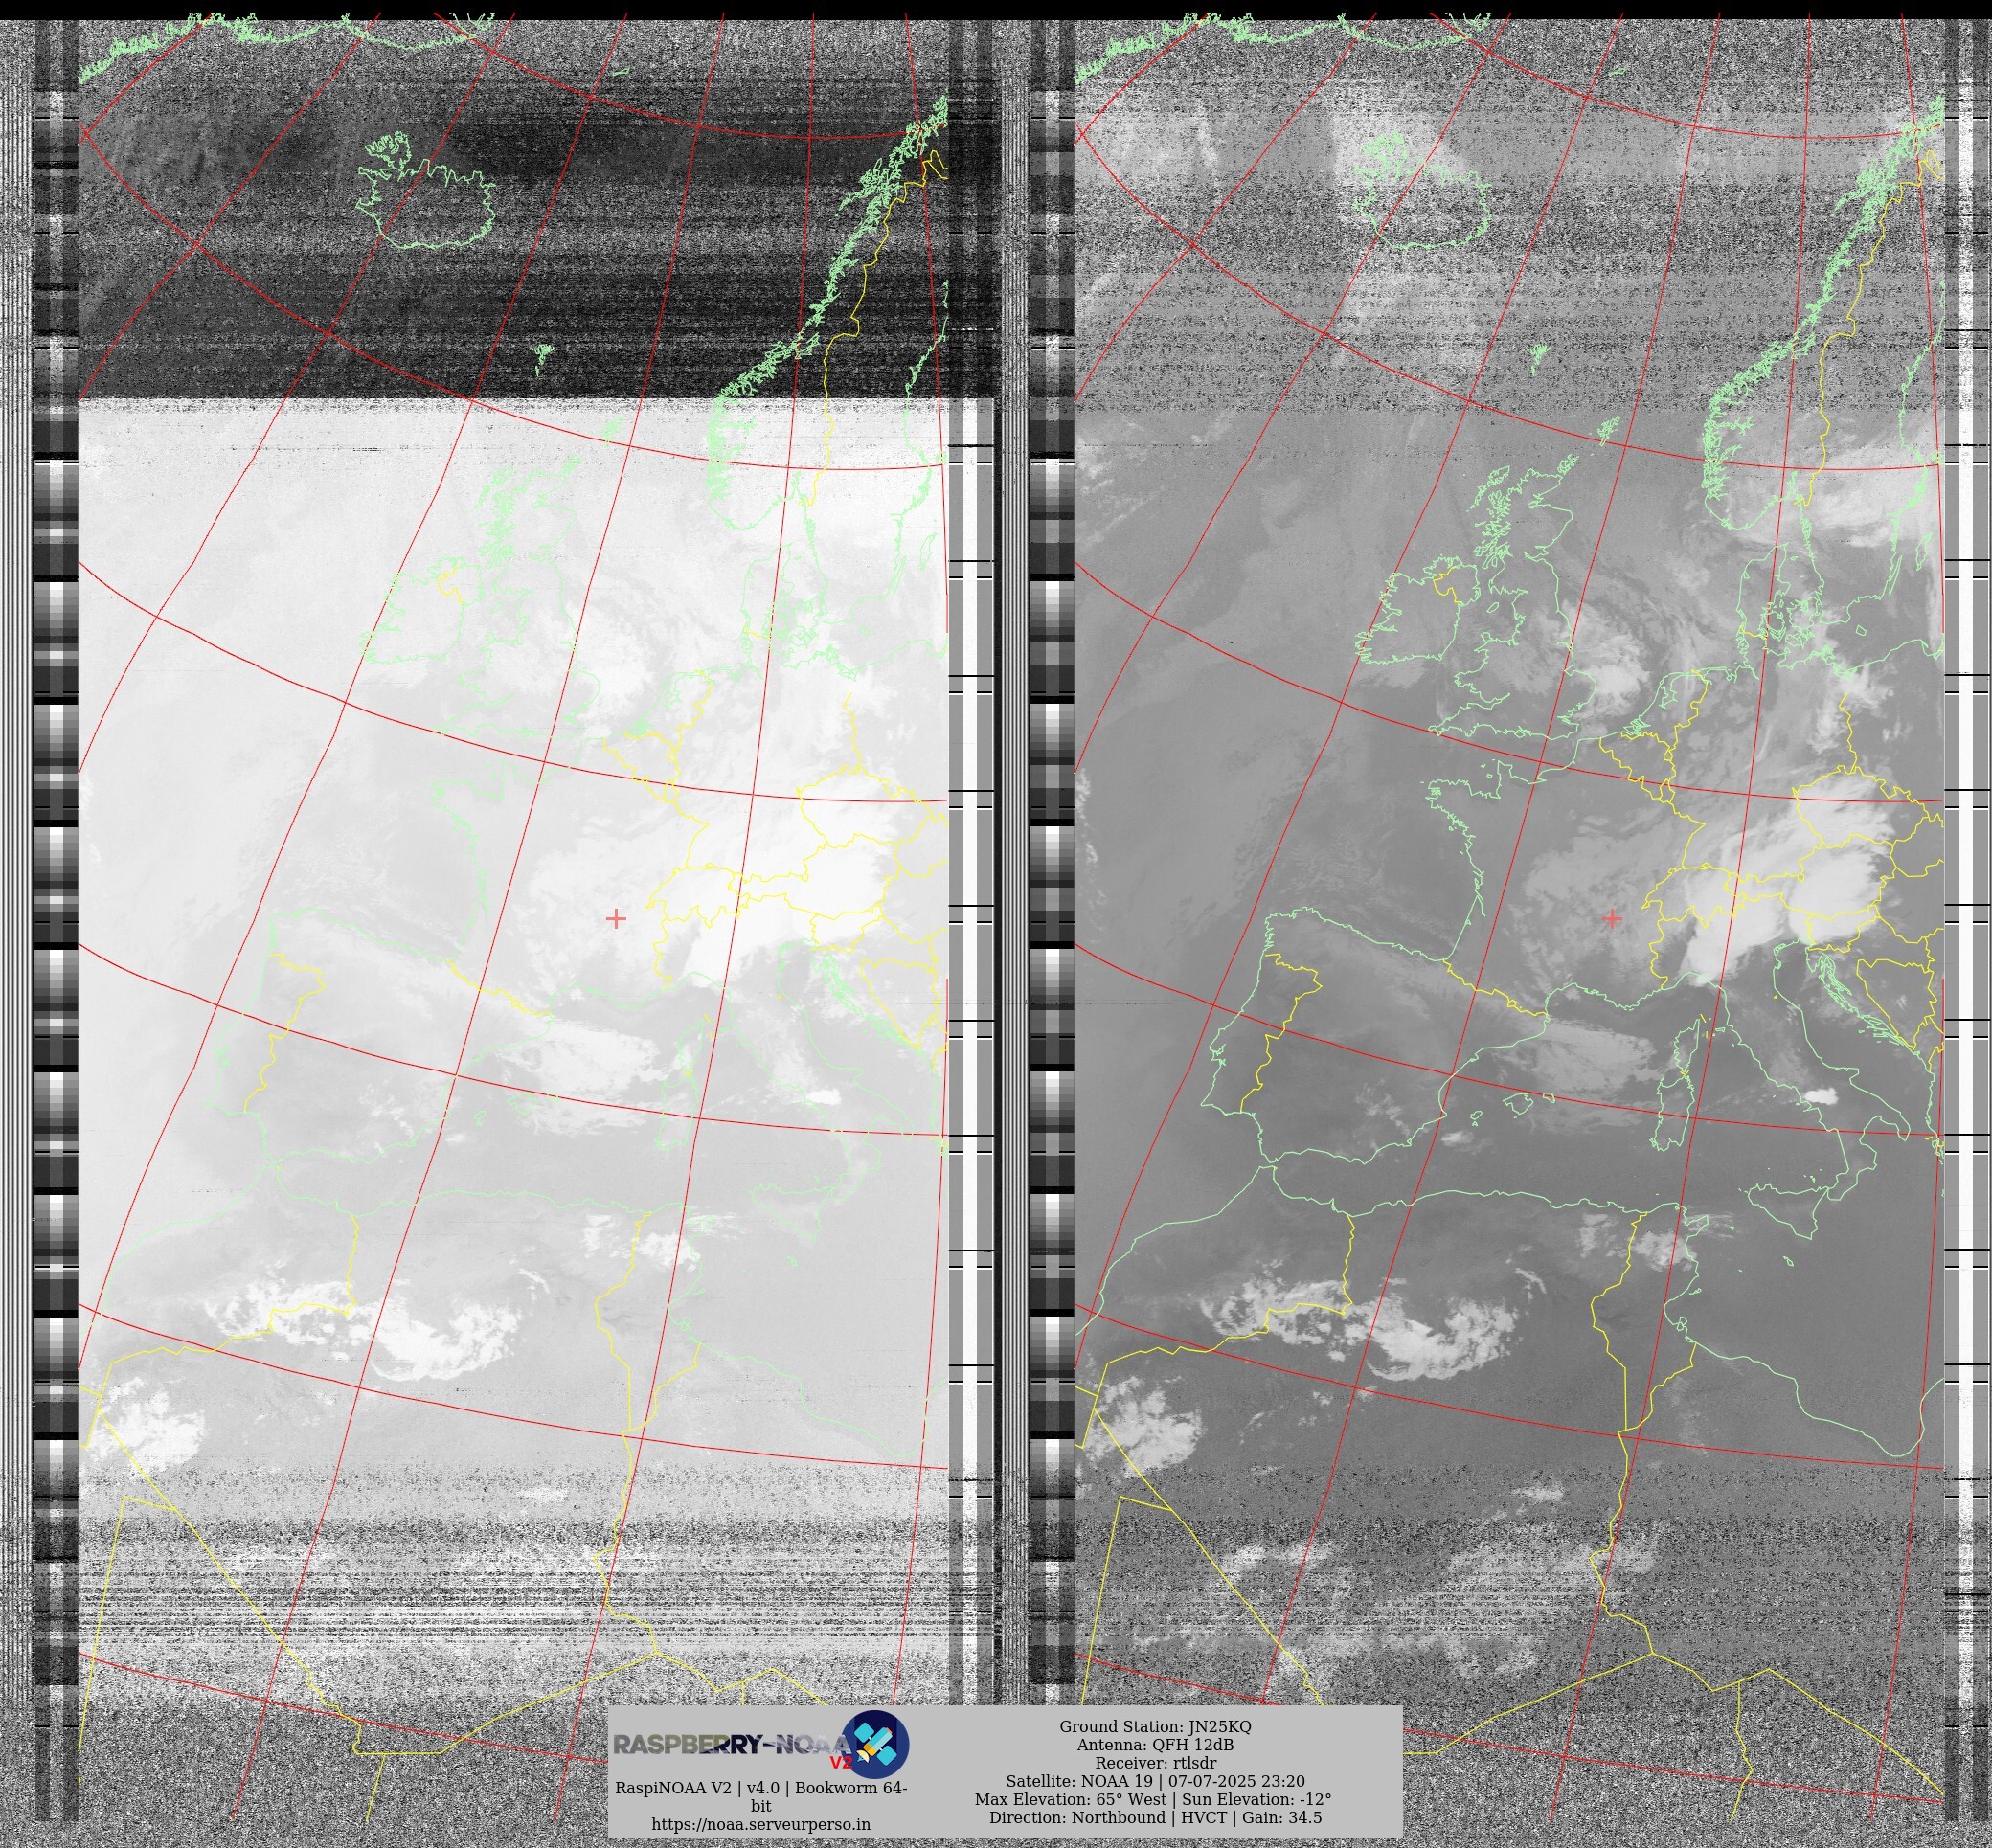Click the Ground Station JN25KQ text
The width and height of the screenshot is (1992, 1848).
(x=1155, y=1726)
